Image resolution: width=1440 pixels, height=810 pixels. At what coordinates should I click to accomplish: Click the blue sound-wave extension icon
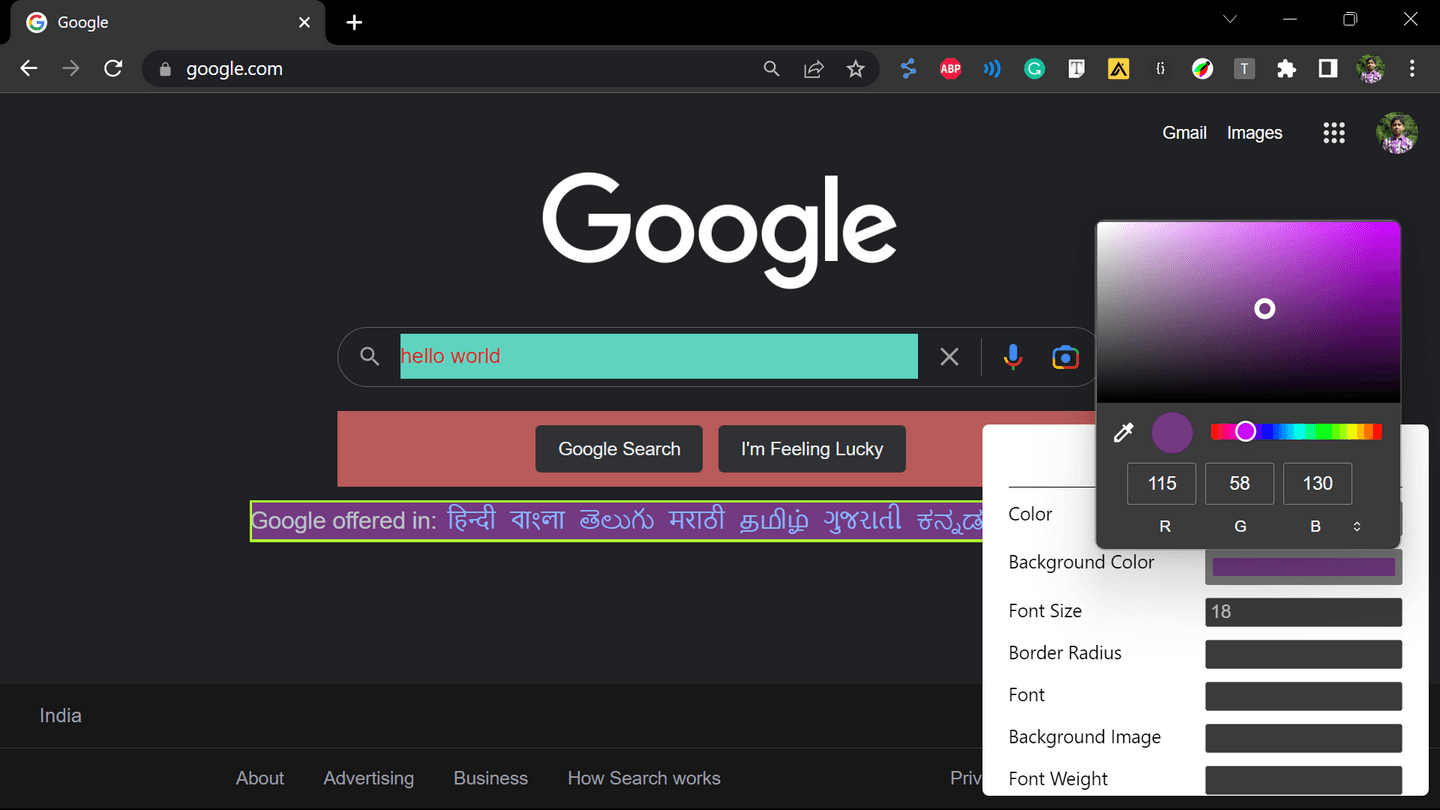pos(992,69)
